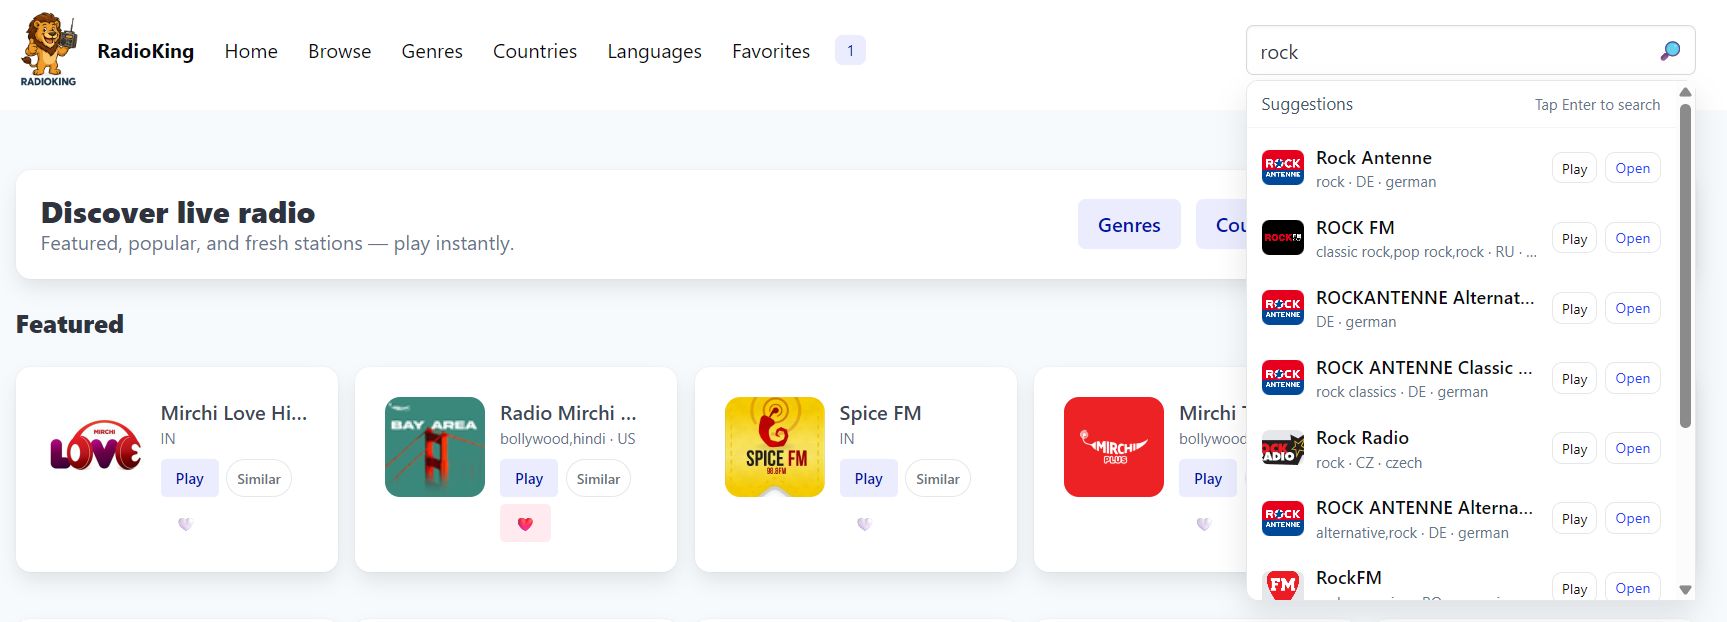Find stations similar to Mirchi Love

coord(259,479)
